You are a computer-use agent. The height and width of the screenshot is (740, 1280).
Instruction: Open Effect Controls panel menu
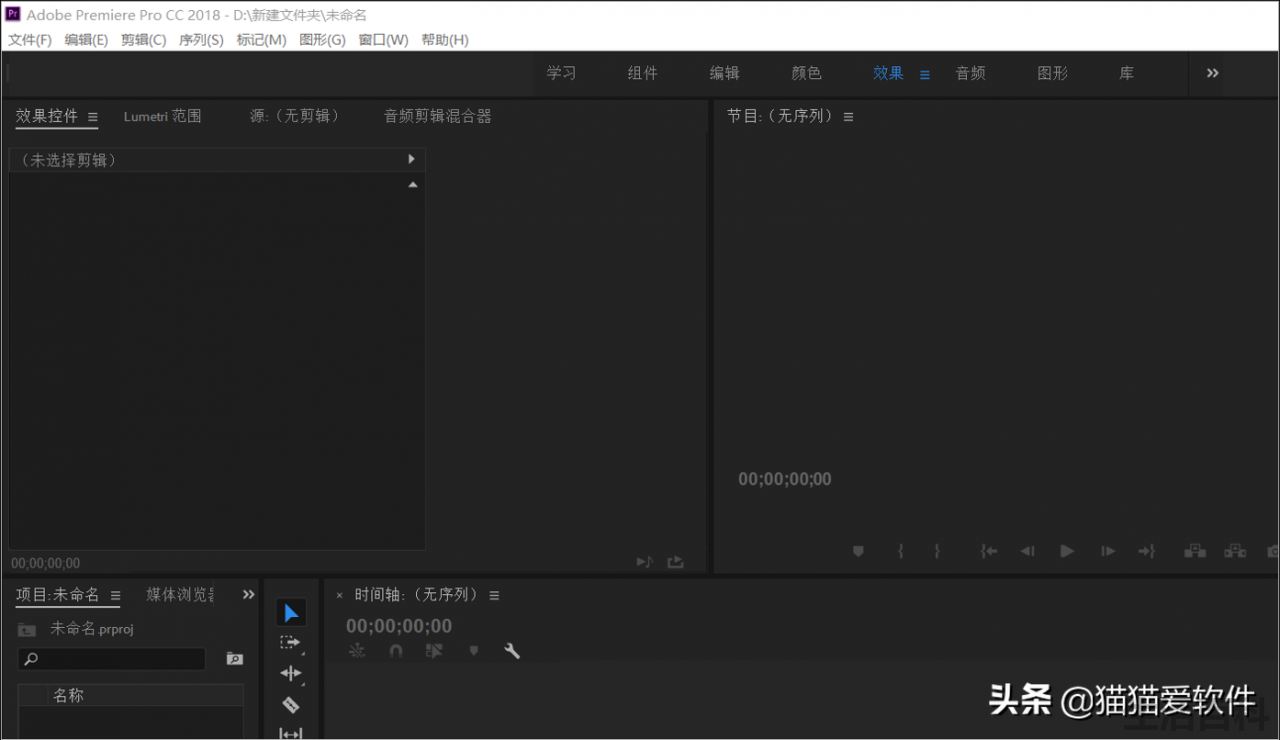coord(93,117)
